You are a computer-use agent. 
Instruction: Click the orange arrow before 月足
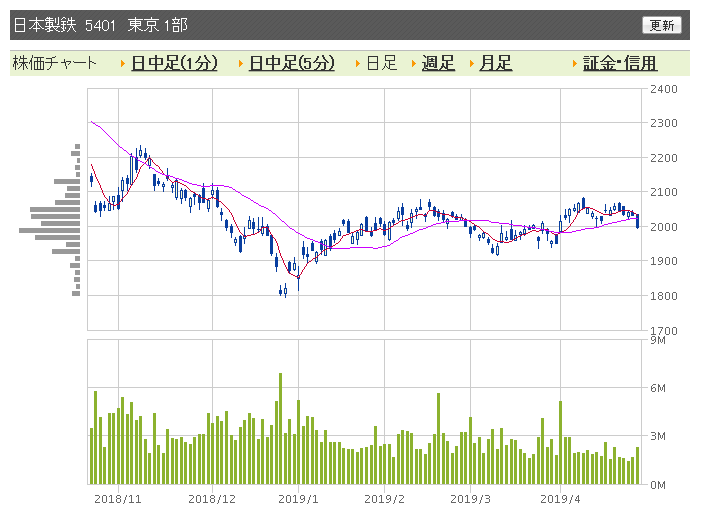click(472, 64)
